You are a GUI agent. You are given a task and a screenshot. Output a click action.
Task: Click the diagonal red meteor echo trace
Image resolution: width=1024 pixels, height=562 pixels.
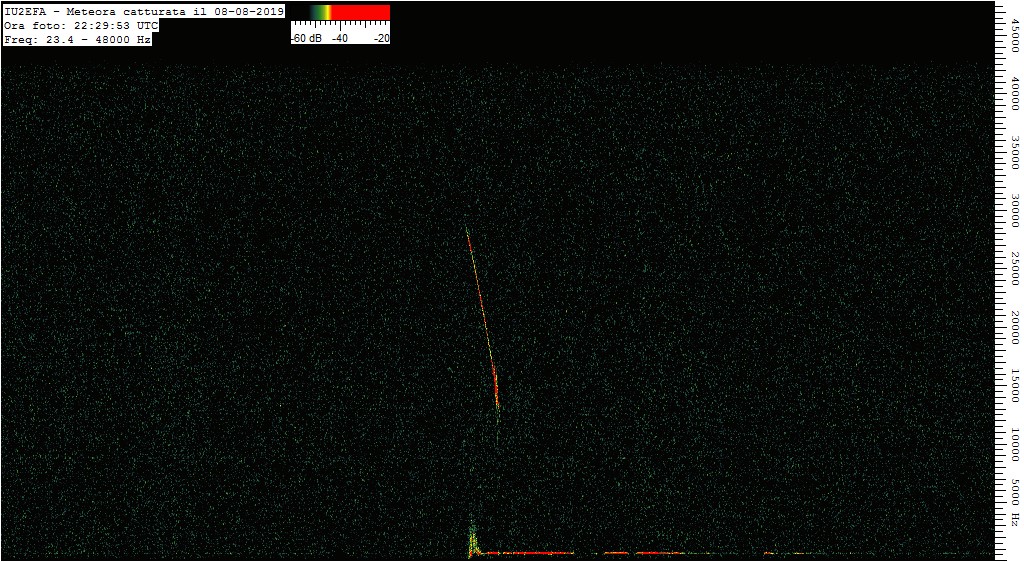(x=484, y=320)
